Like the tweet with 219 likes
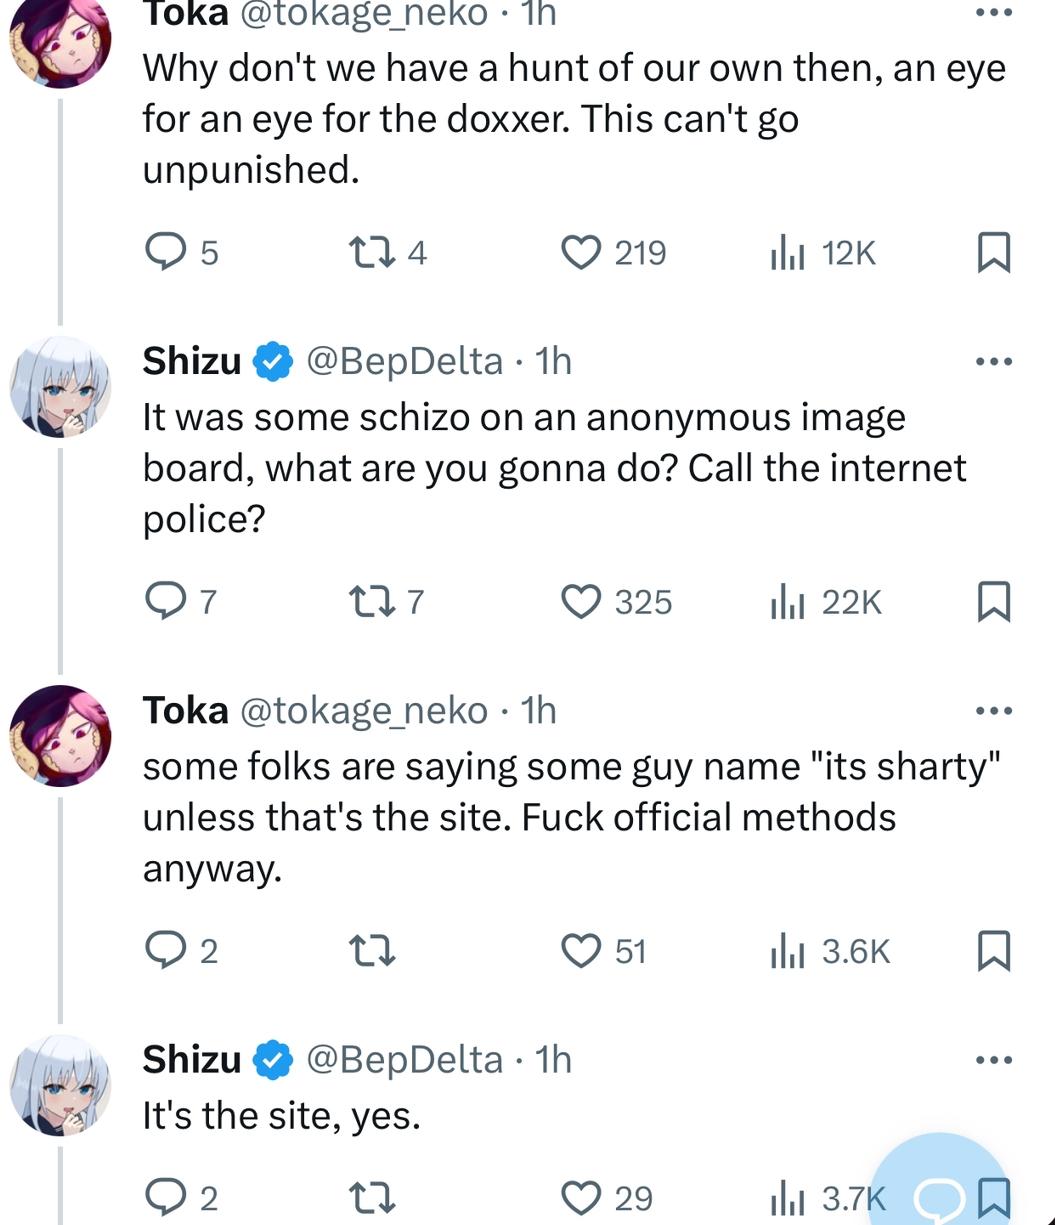The width and height of the screenshot is (1055, 1225). coord(580,253)
